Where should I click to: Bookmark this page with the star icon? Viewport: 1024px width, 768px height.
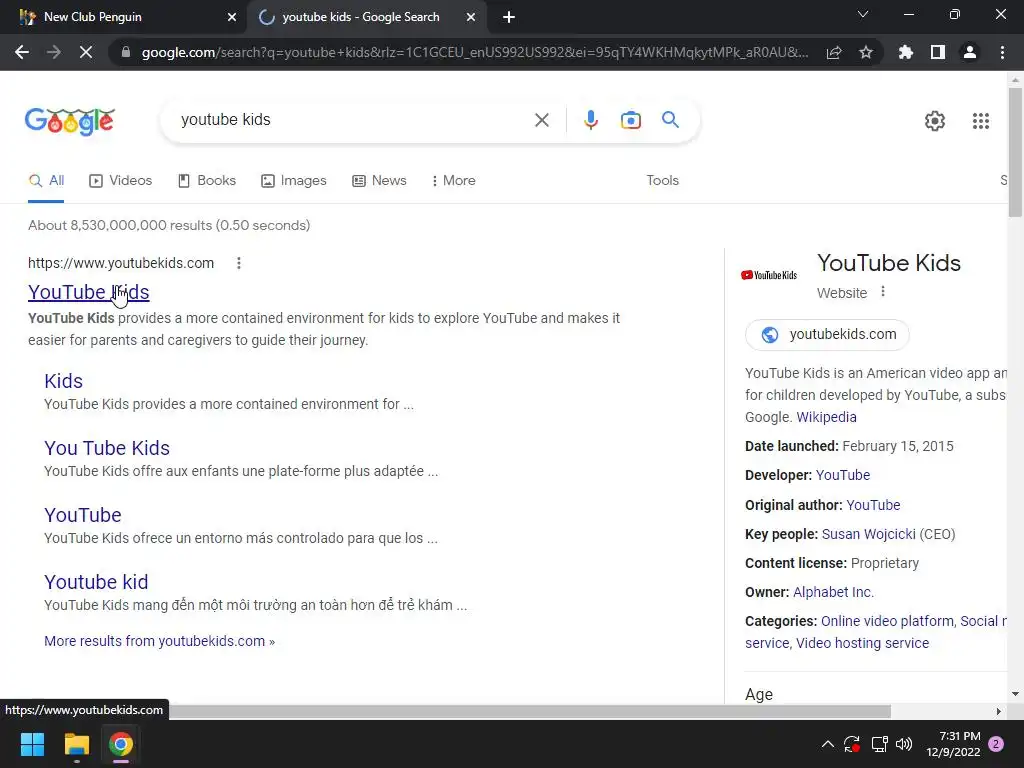(866, 52)
